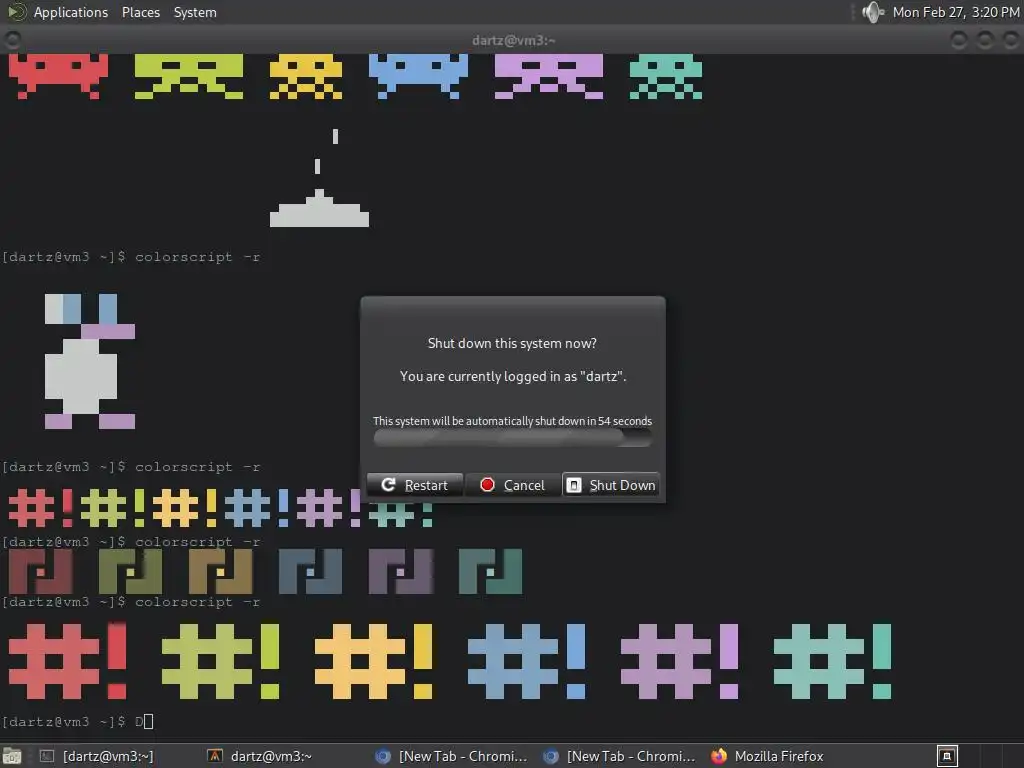Click the second Chromium icon in taskbar

(x=551, y=756)
